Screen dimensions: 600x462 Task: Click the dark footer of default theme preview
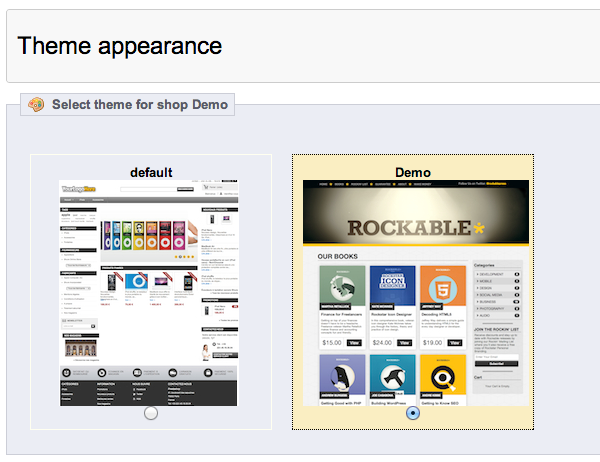click(148, 393)
